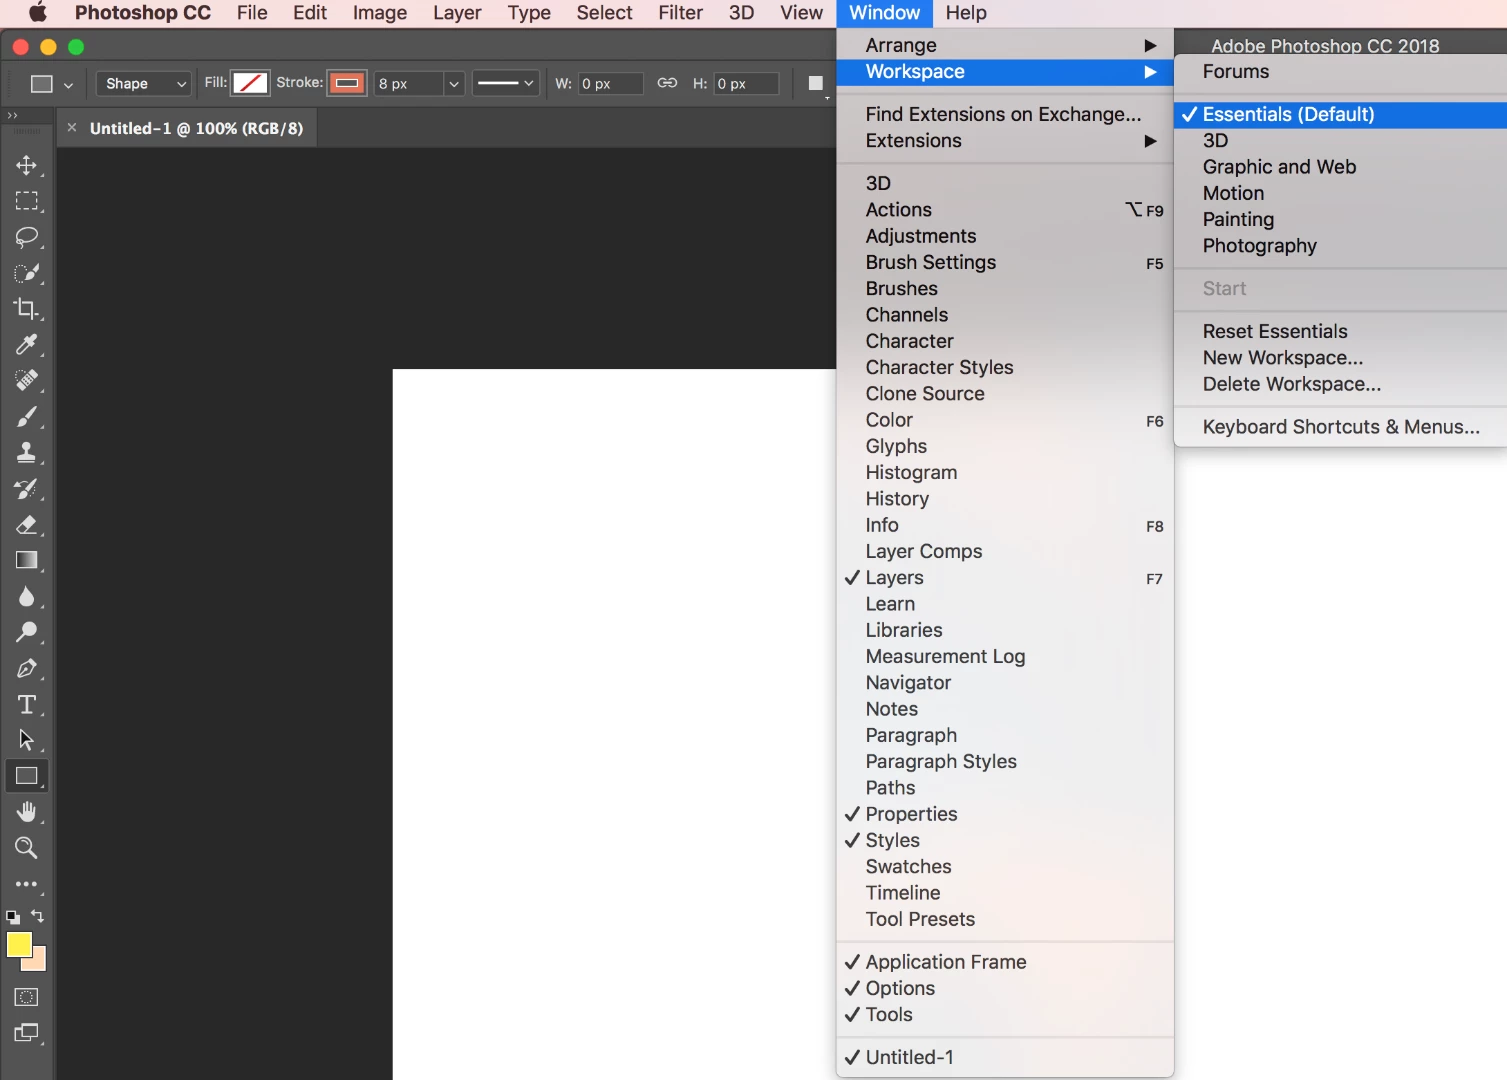
Task: Click the shape width W field
Action: [x=610, y=84]
